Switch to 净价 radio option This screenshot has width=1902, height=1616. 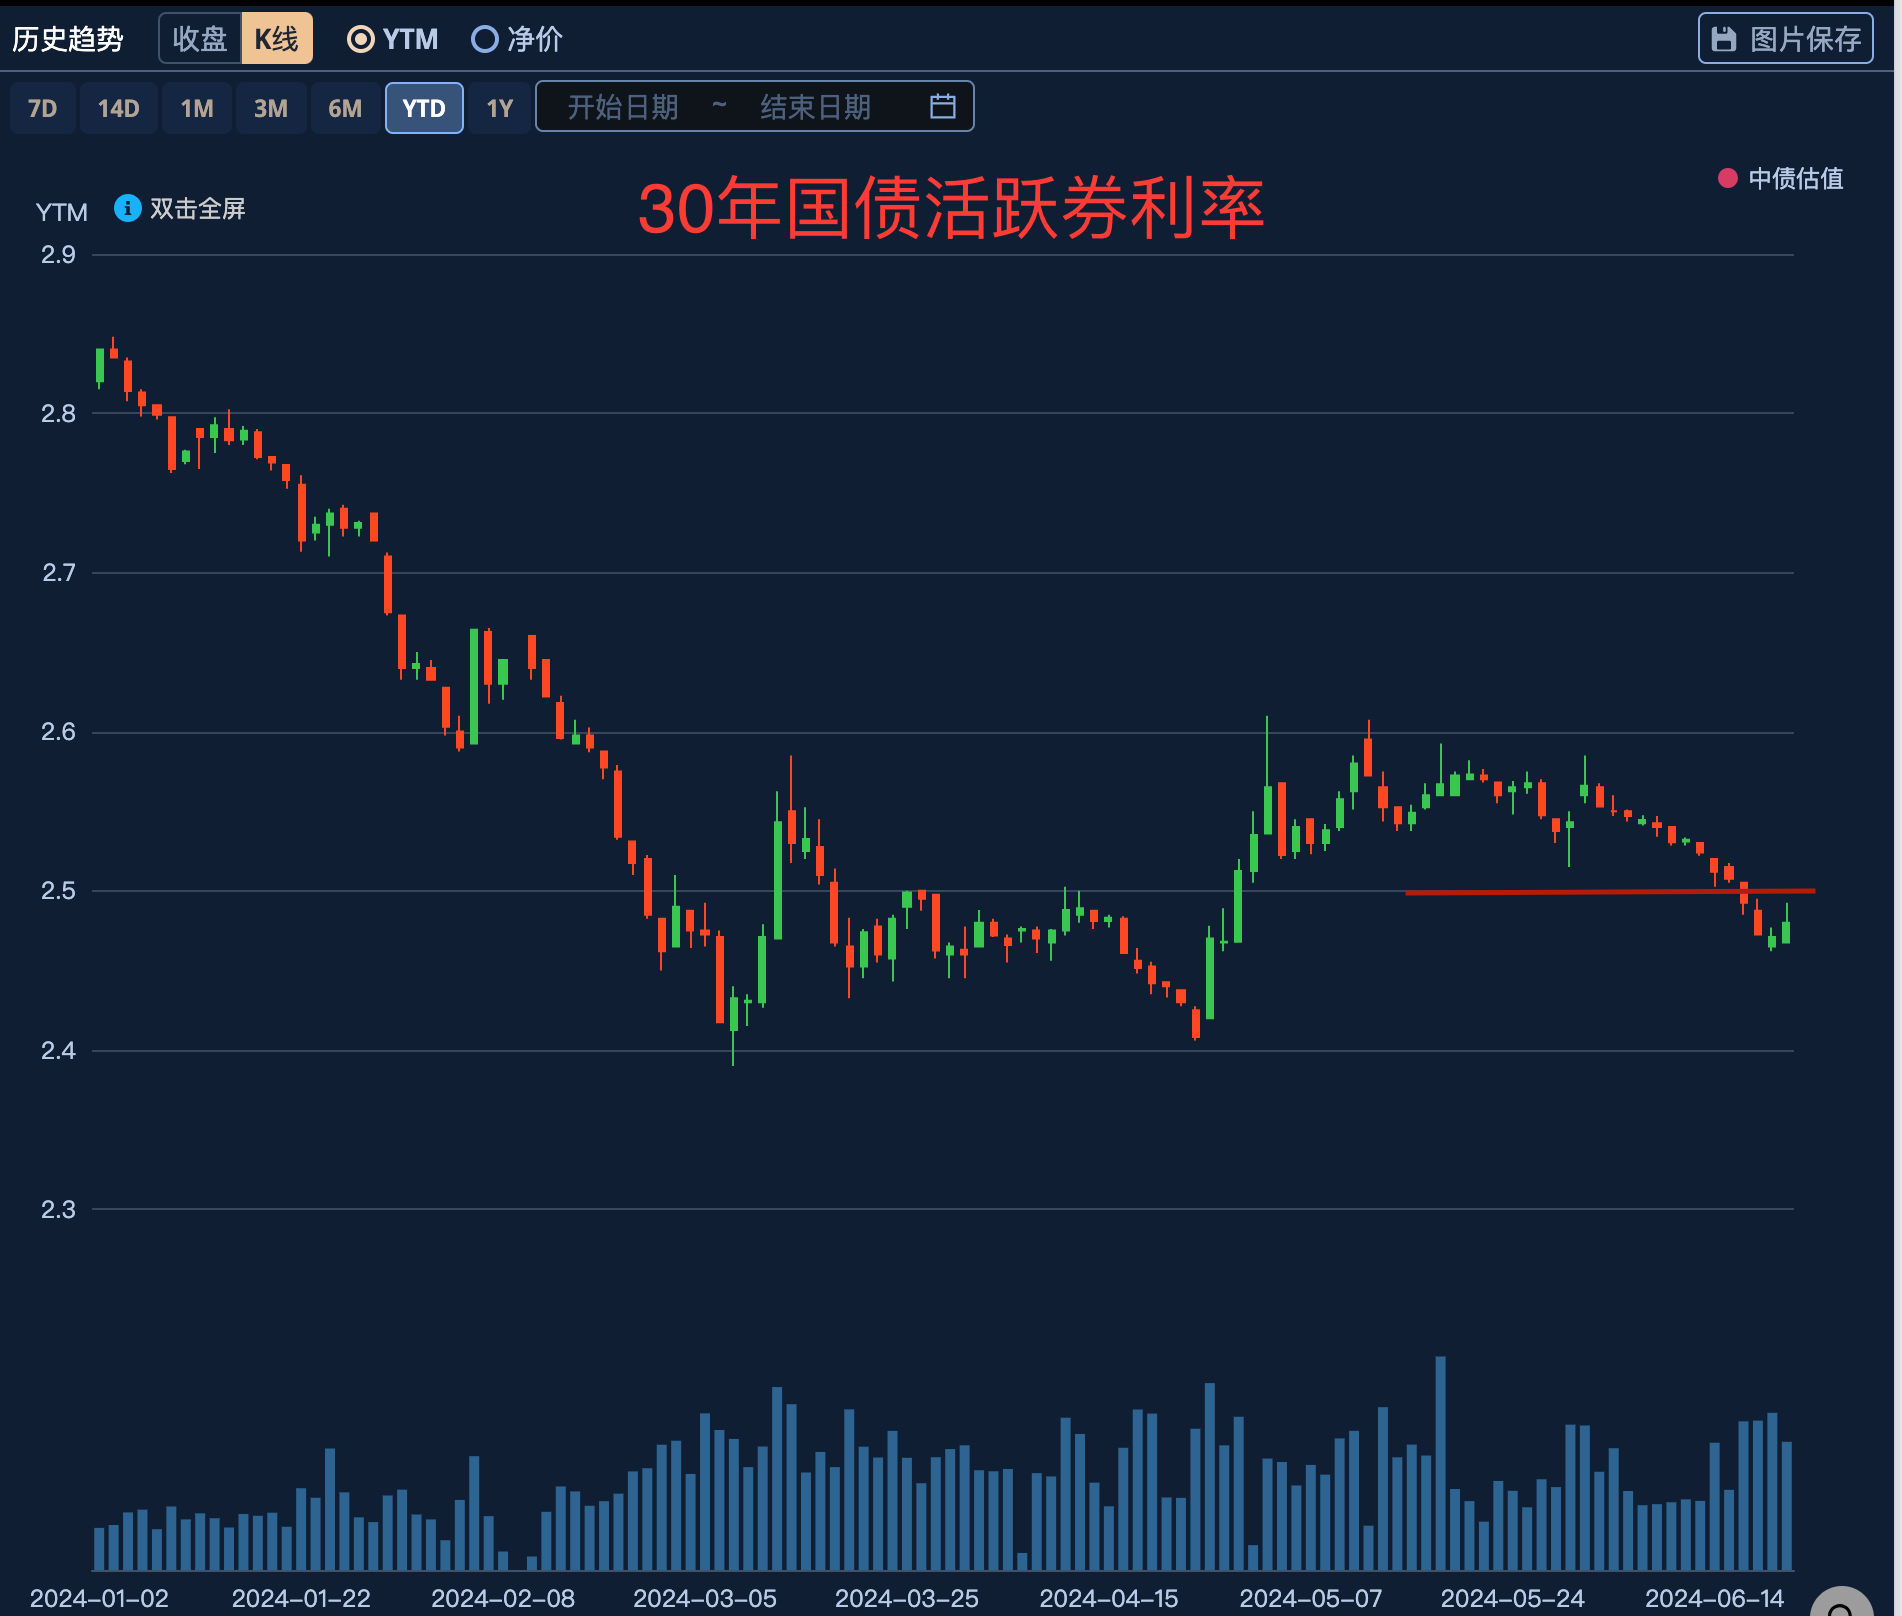tap(486, 39)
